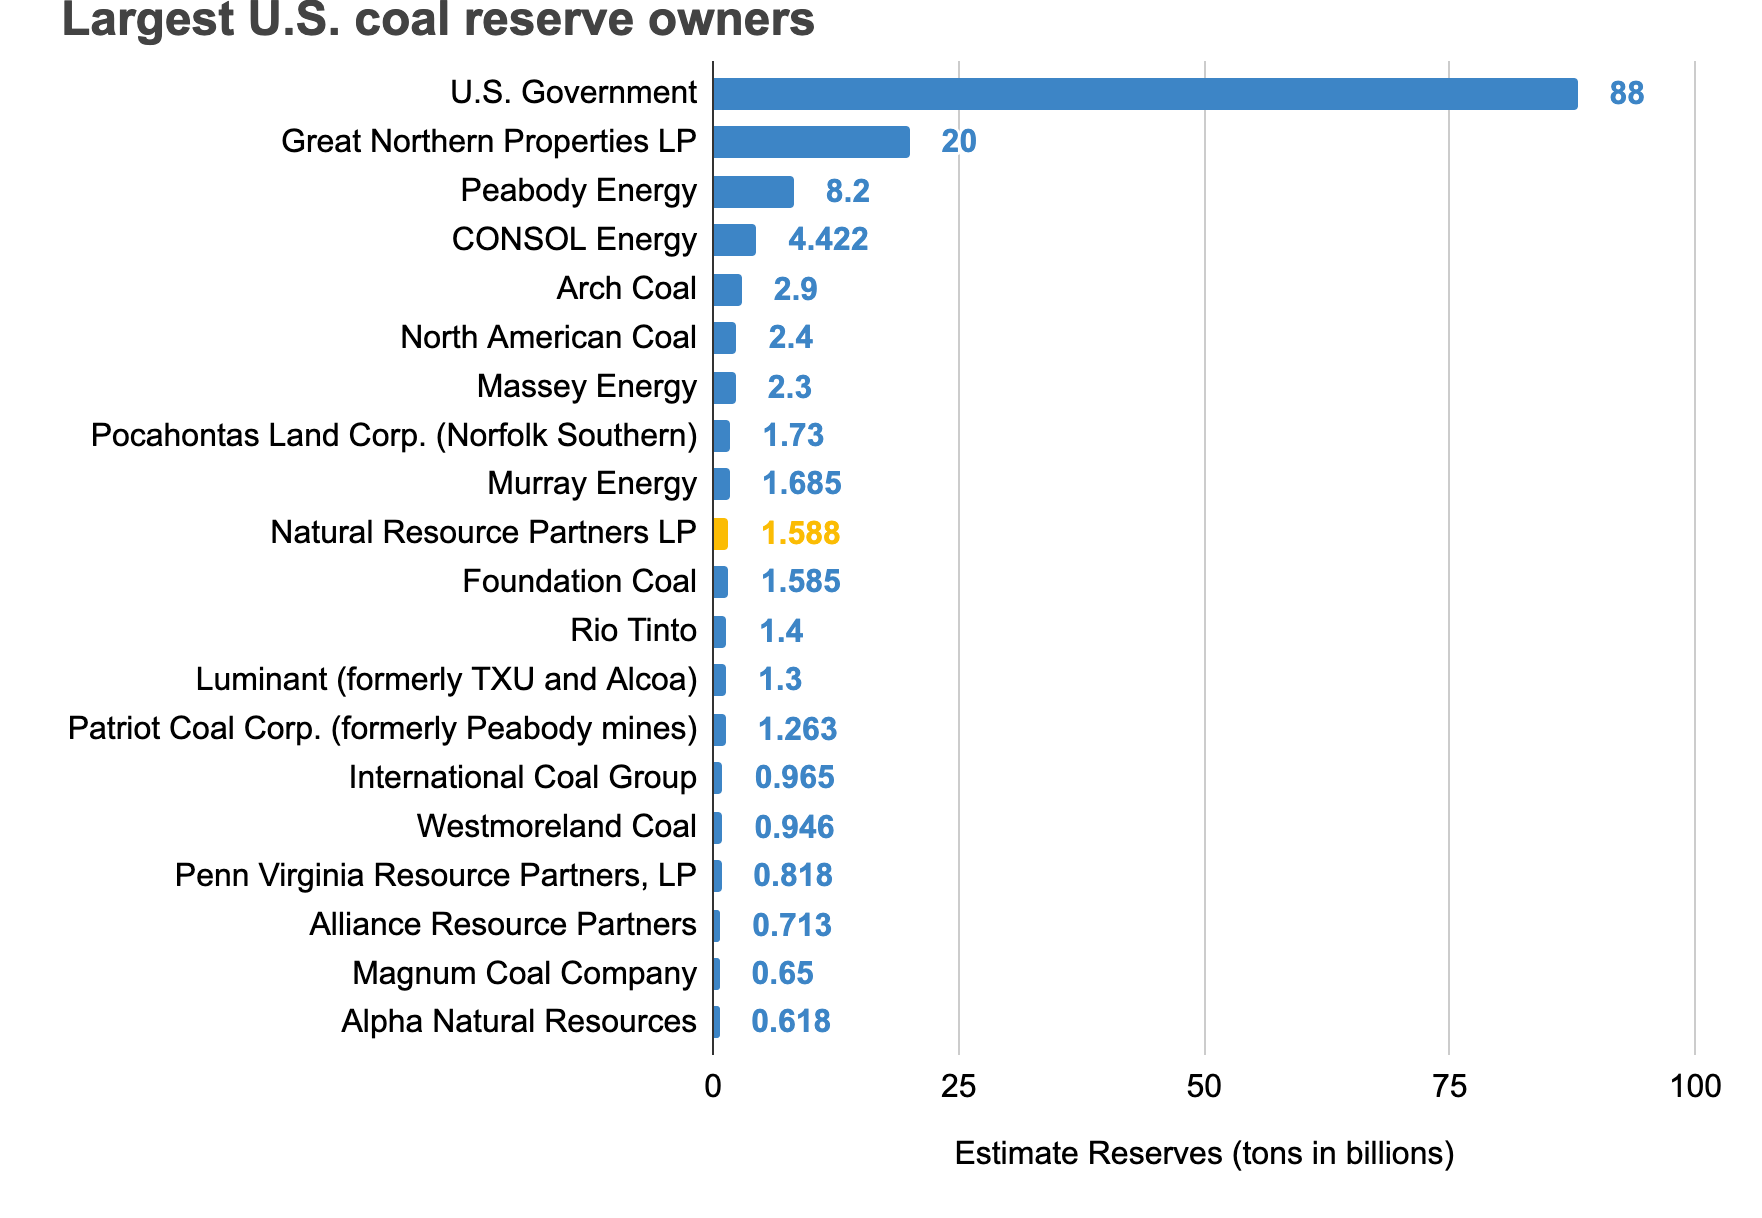Viewport: 1762px width, 1218px height.
Task: Select 'Alpha Natural Resources' label
Action: pos(519,1022)
